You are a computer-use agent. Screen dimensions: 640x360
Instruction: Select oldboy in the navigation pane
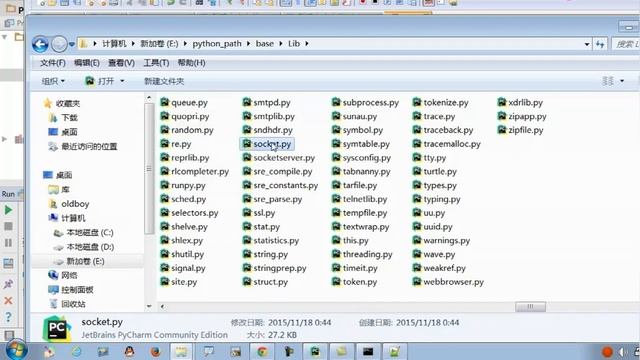click(69, 204)
